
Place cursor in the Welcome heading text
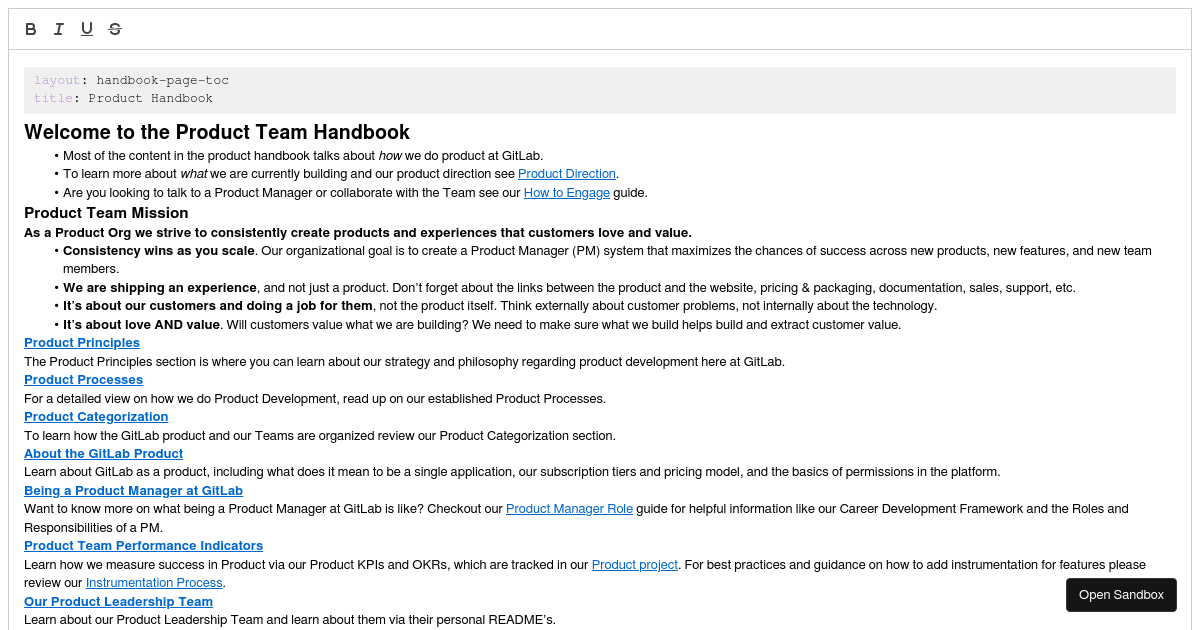[215, 132]
